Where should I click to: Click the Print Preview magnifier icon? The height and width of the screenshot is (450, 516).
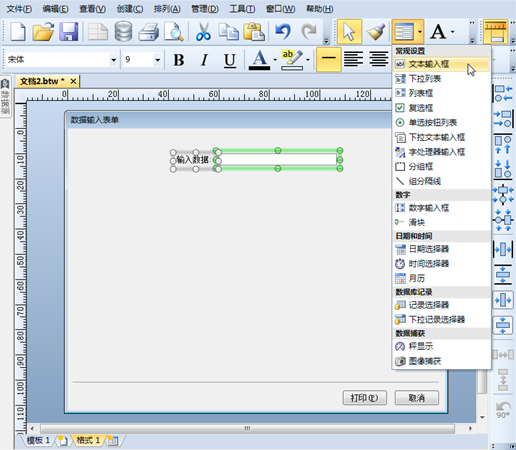(174, 32)
